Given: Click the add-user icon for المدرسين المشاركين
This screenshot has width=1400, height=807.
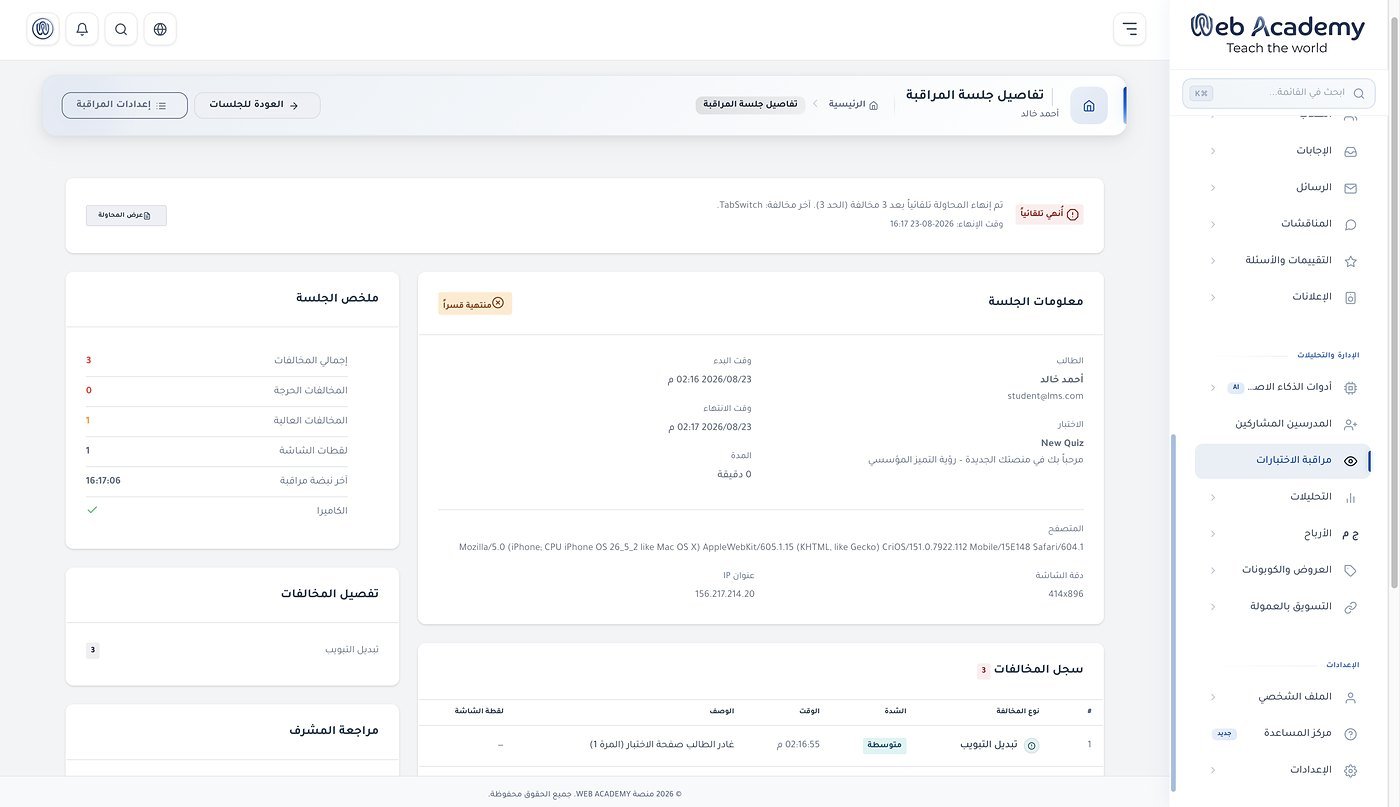Looking at the screenshot, I should coord(1350,424).
